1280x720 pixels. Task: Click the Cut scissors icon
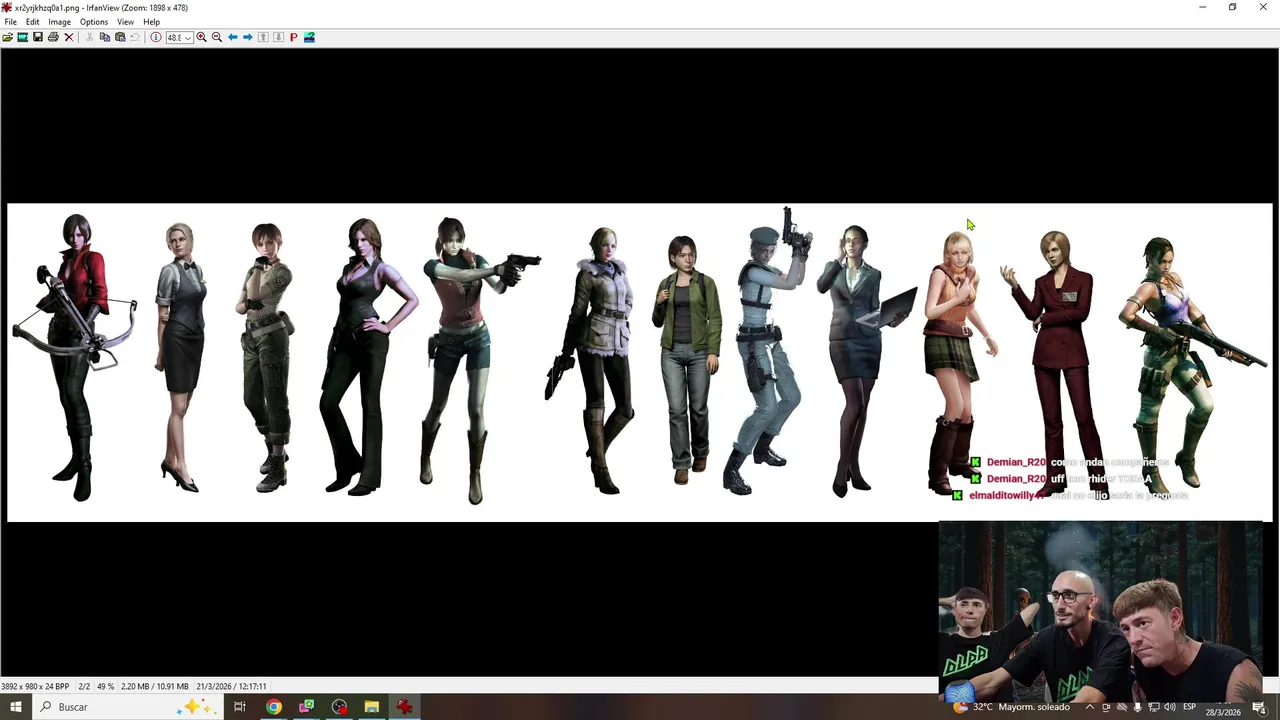coord(89,37)
